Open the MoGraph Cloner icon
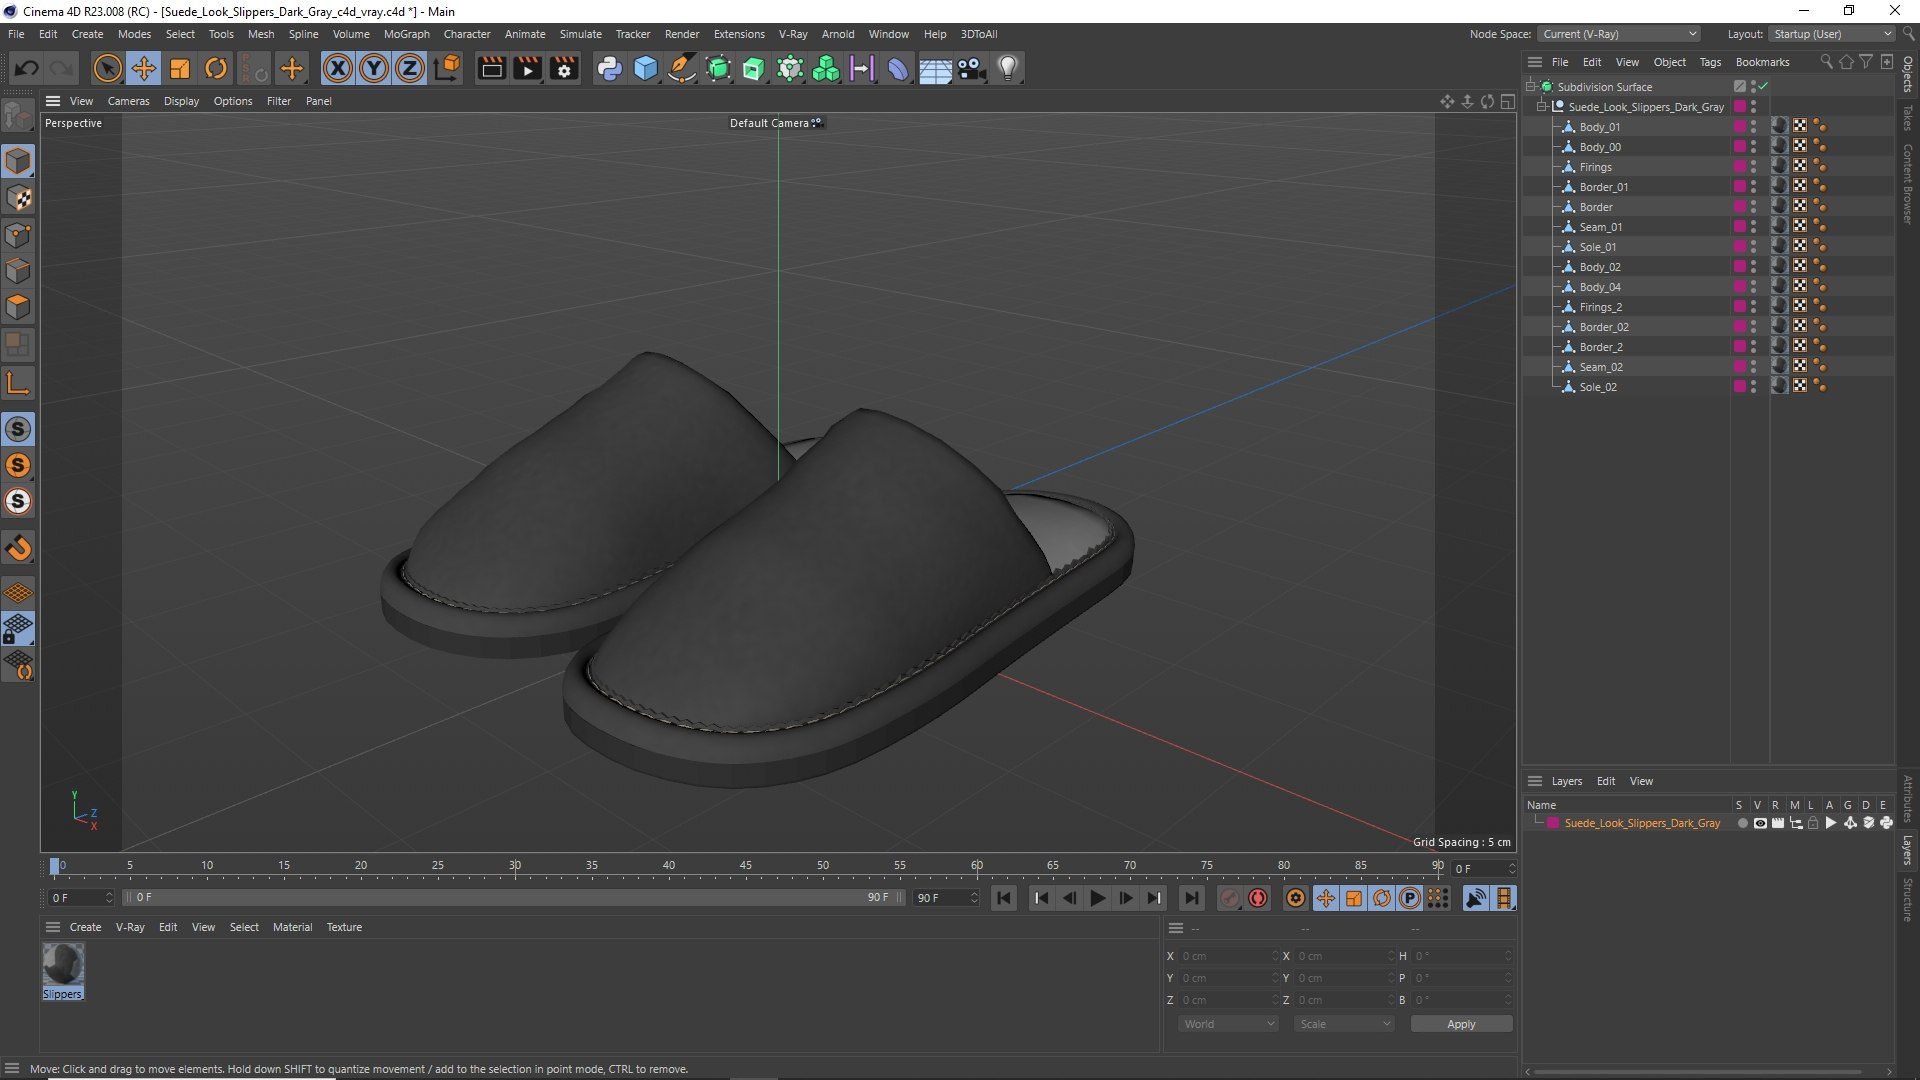This screenshot has width=1920, height=1080. [x=826, y=68]
